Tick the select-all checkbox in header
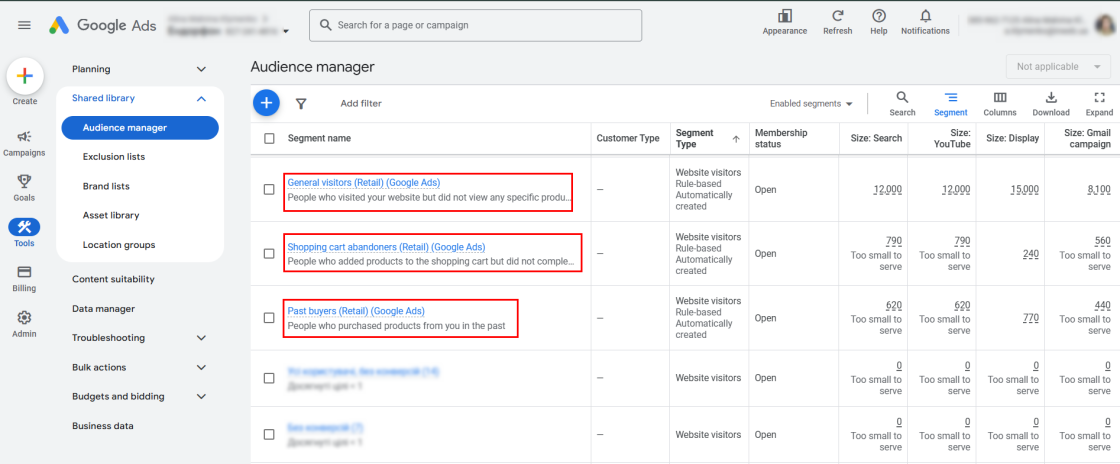Screen dimensions: 1120x464 point(269,138)
